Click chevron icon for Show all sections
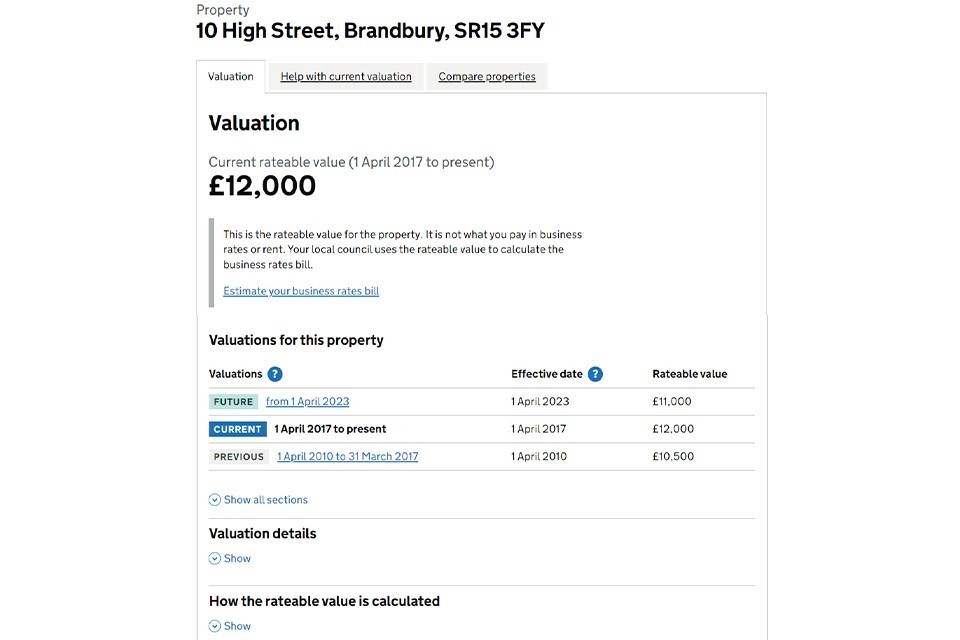The image size is (960, 640). [x=215, y=500]
